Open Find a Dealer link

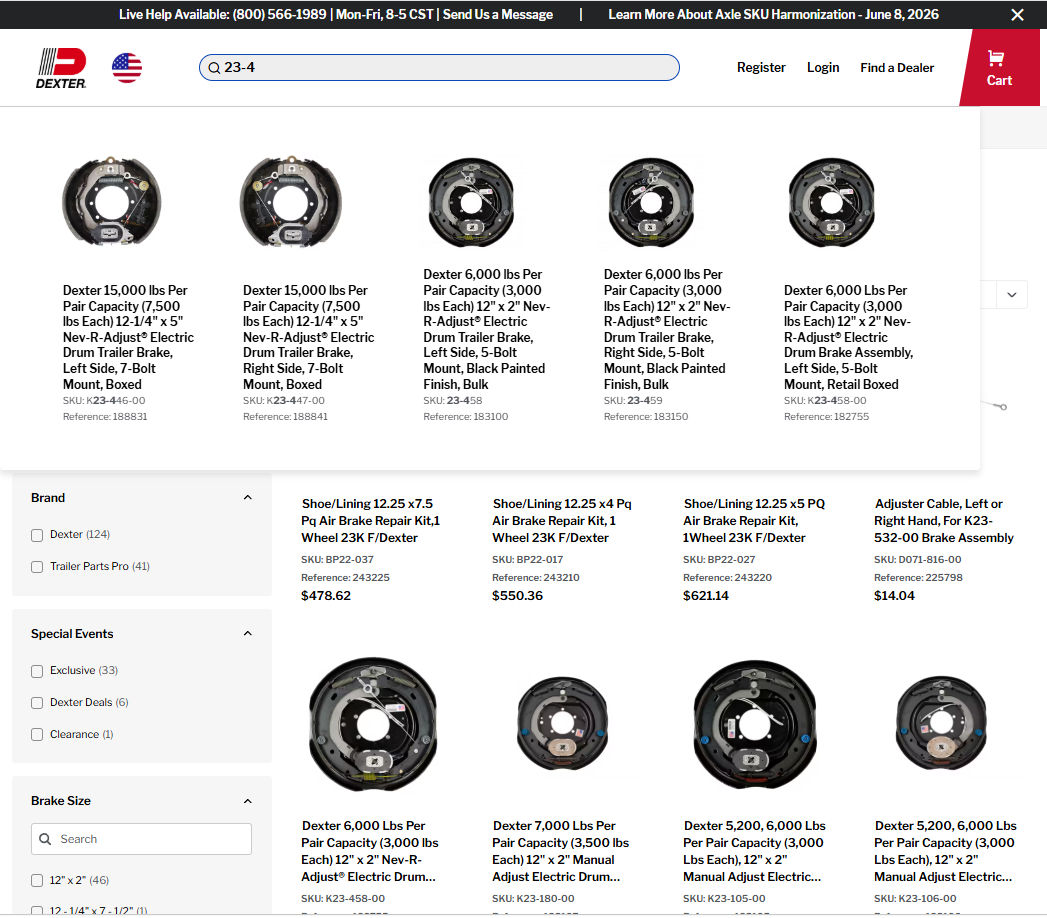pyautogui.click(x=897, y=67)
